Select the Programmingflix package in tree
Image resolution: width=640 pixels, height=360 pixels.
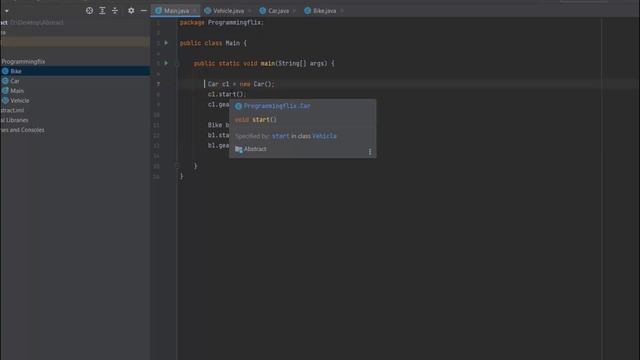[x=23, y=62]
